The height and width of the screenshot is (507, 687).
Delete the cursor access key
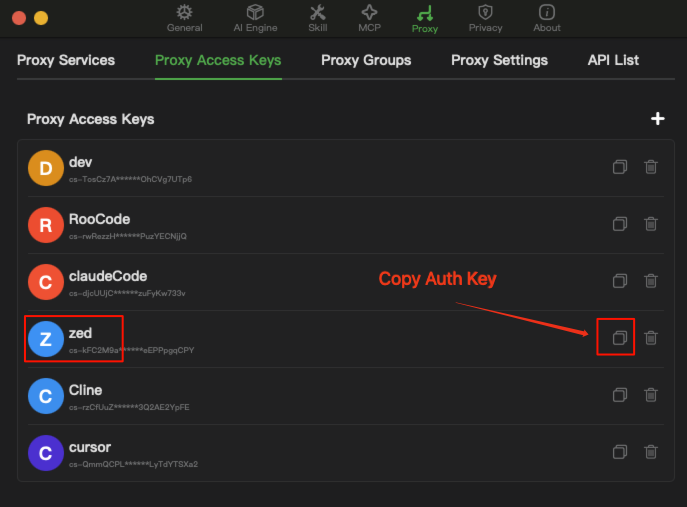tap(651, 452)
